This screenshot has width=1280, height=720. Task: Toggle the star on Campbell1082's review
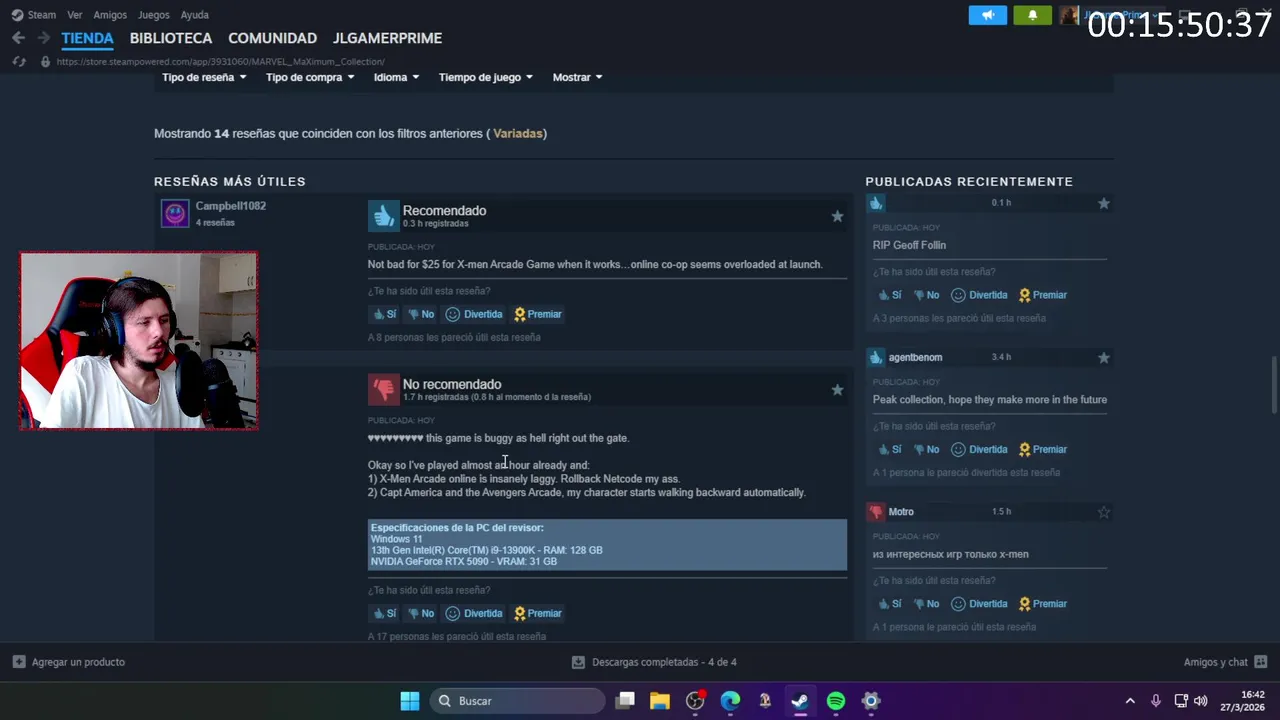click(x=837, y=216)
